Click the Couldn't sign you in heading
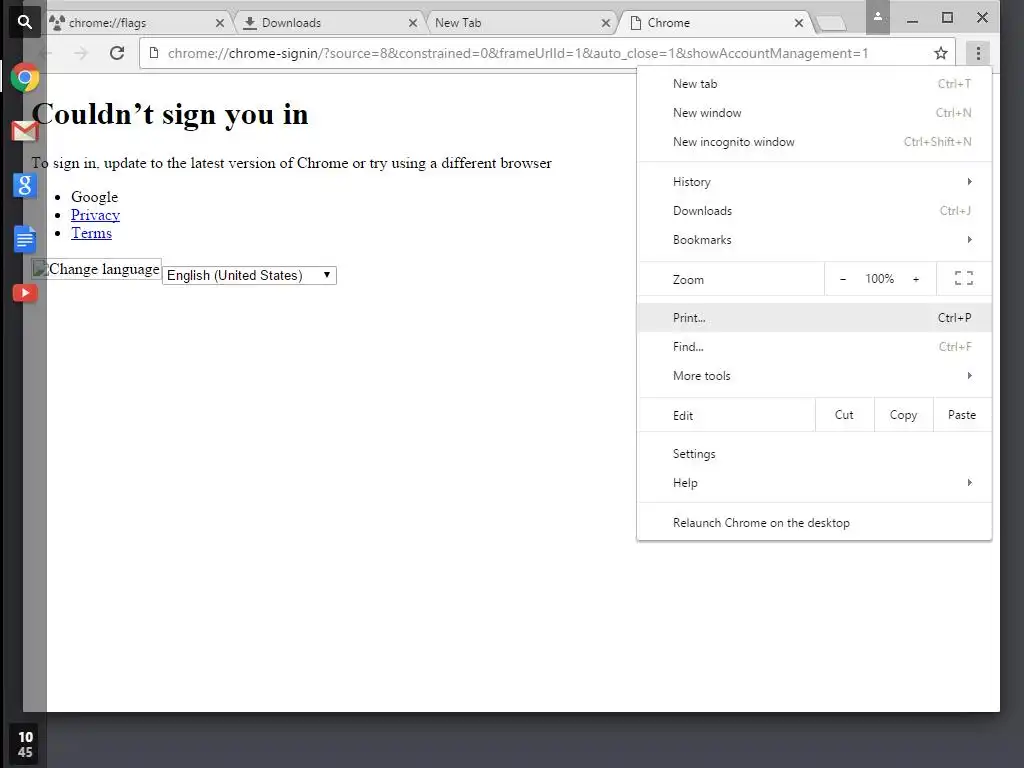 pos(170,114)
